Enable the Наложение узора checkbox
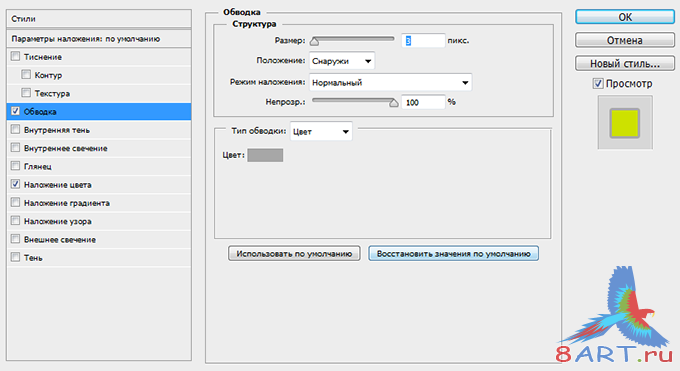The image size is (680, 371). [x=15, y=220]
